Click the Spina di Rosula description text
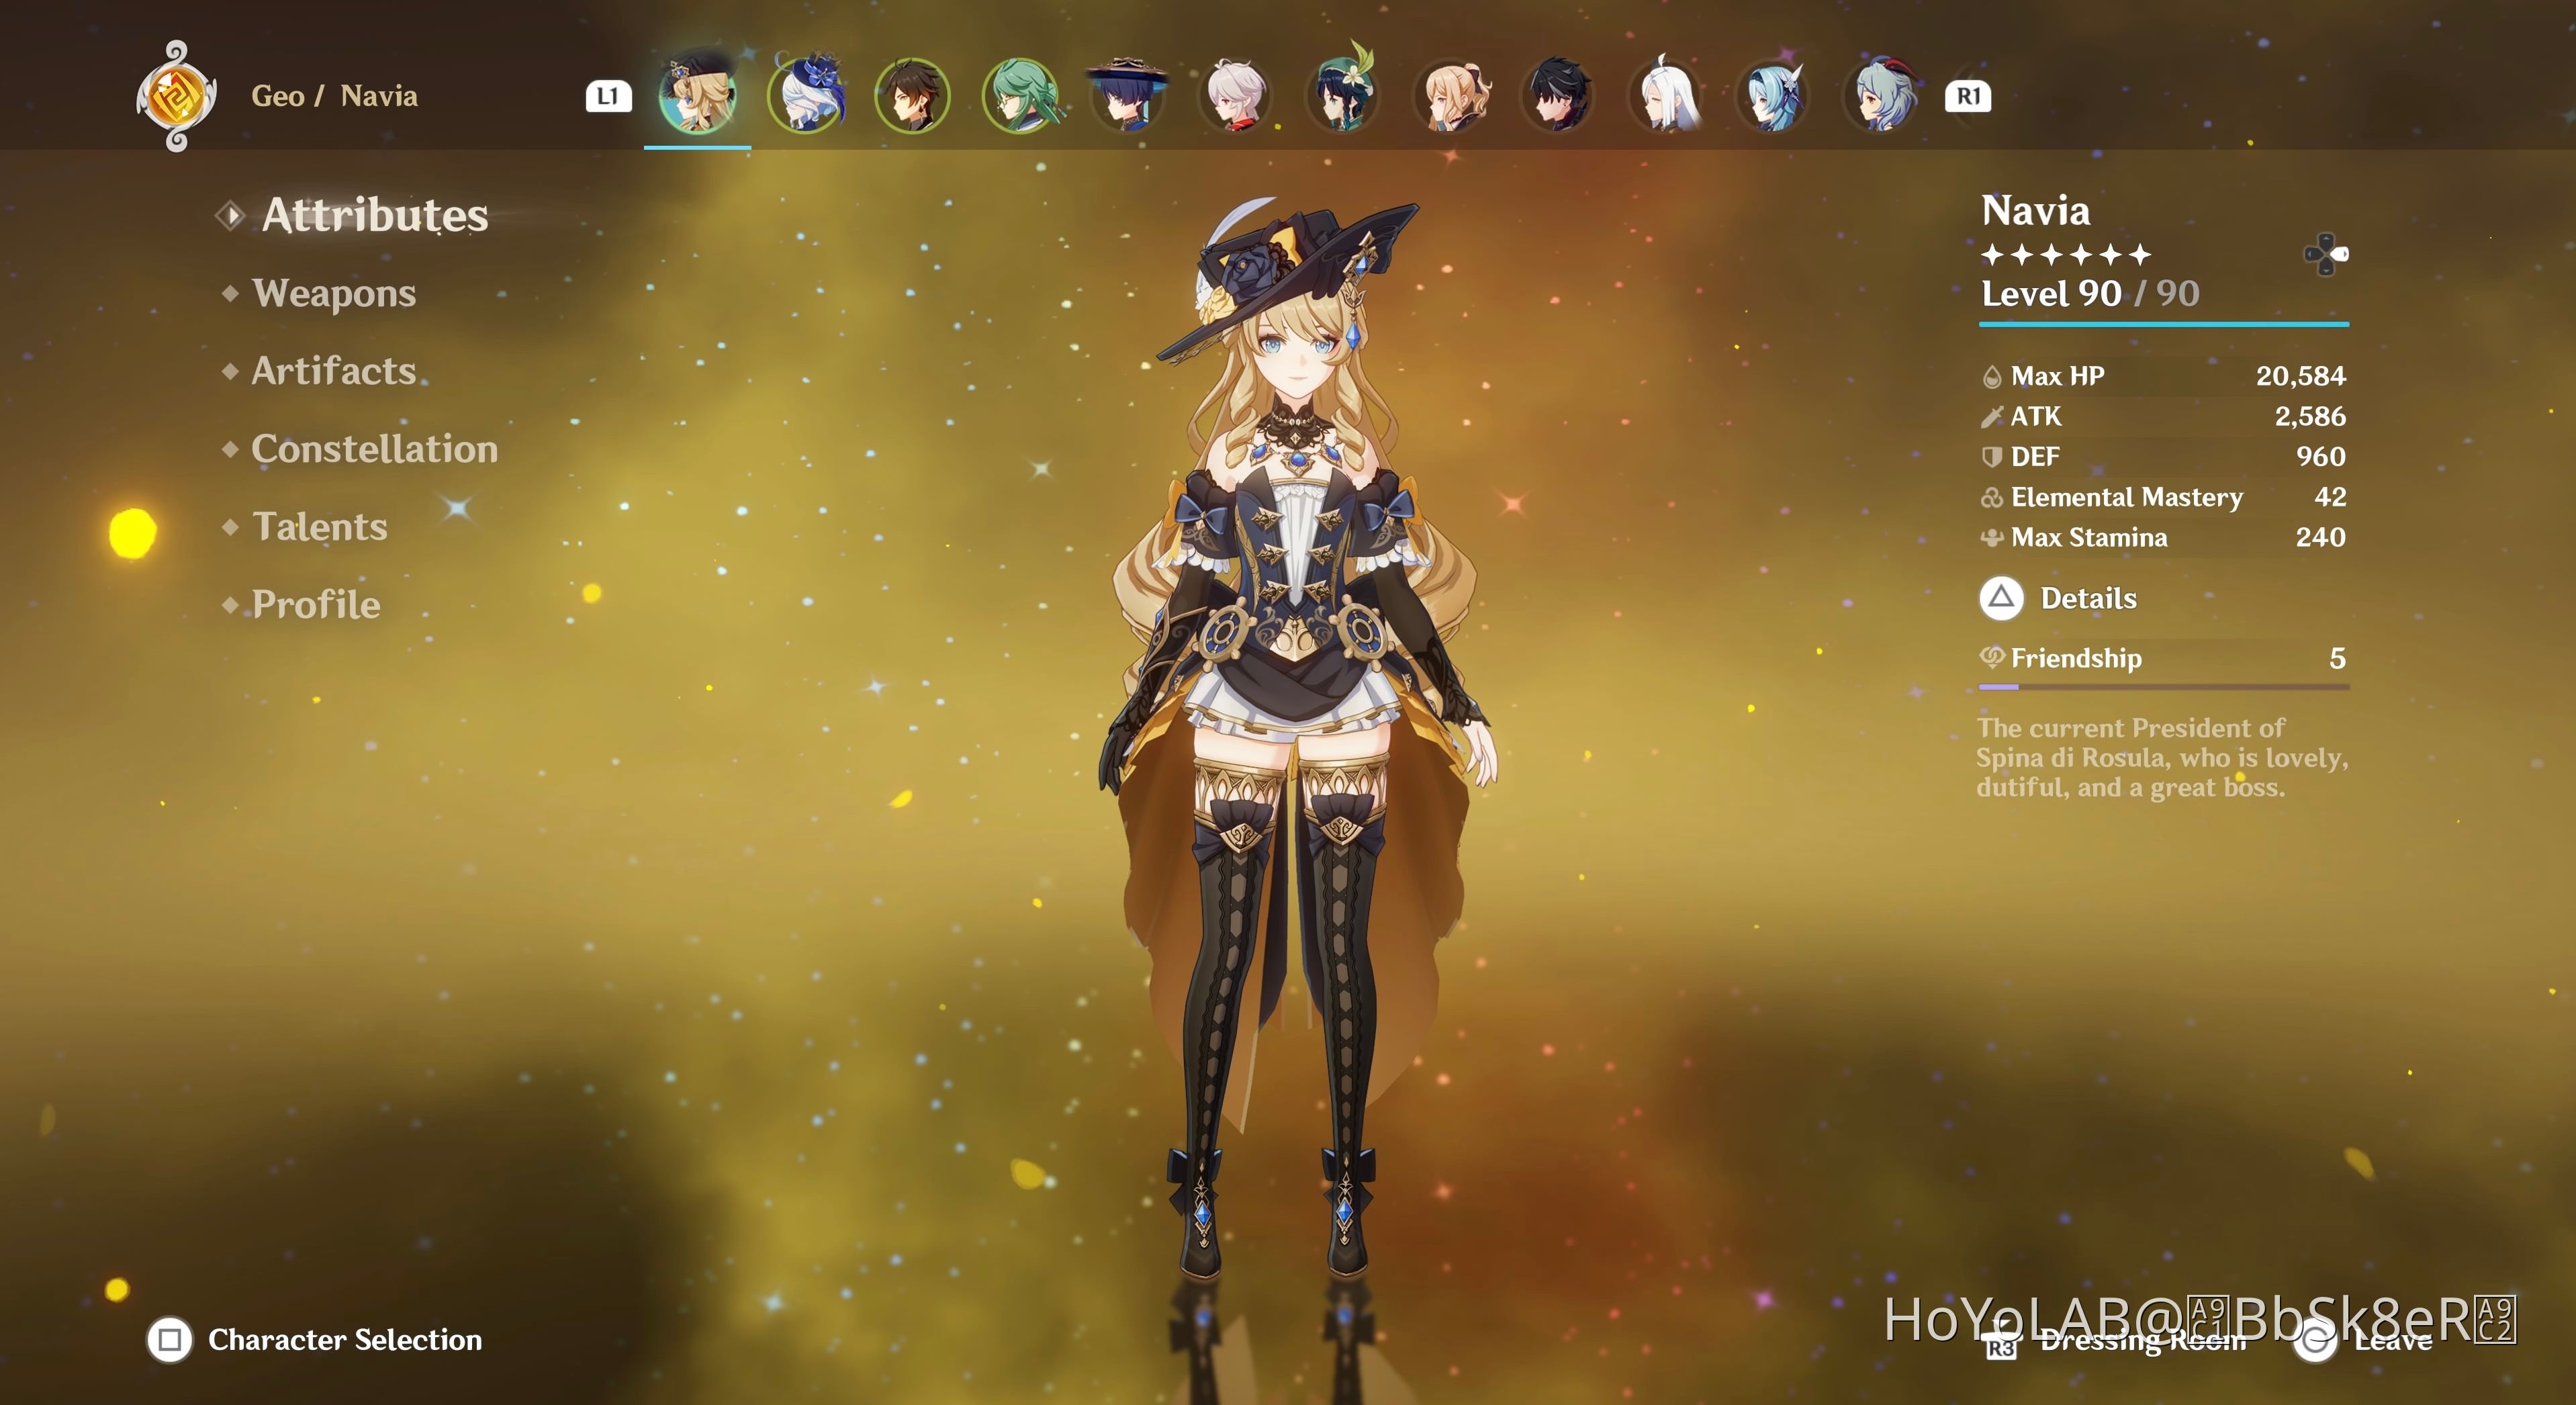This screenshot has width=2576, height=1405. [2161, 757]
